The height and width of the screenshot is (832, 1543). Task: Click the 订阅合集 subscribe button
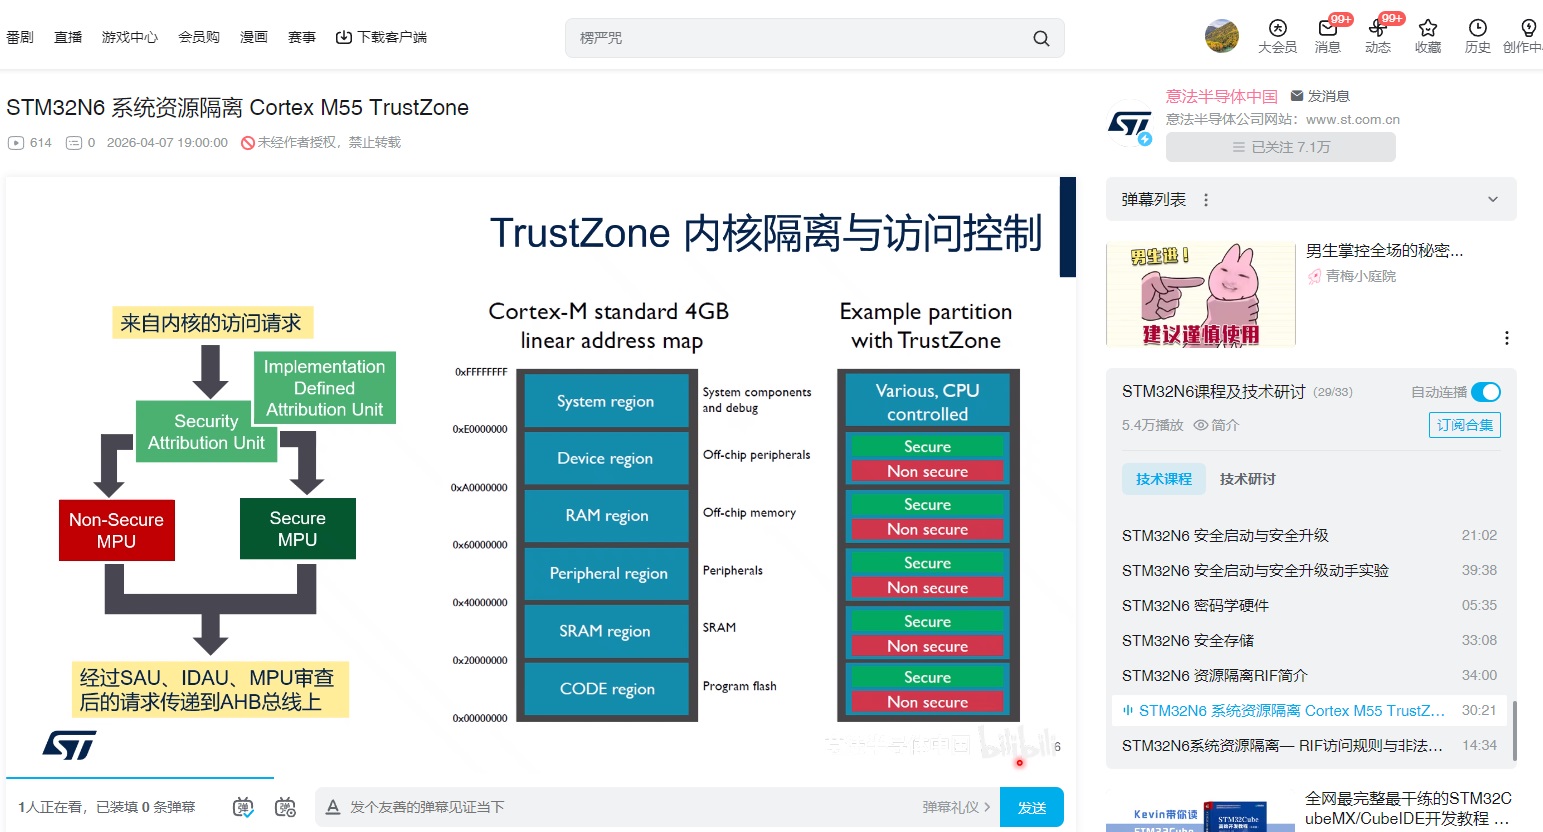point(1465,425)
